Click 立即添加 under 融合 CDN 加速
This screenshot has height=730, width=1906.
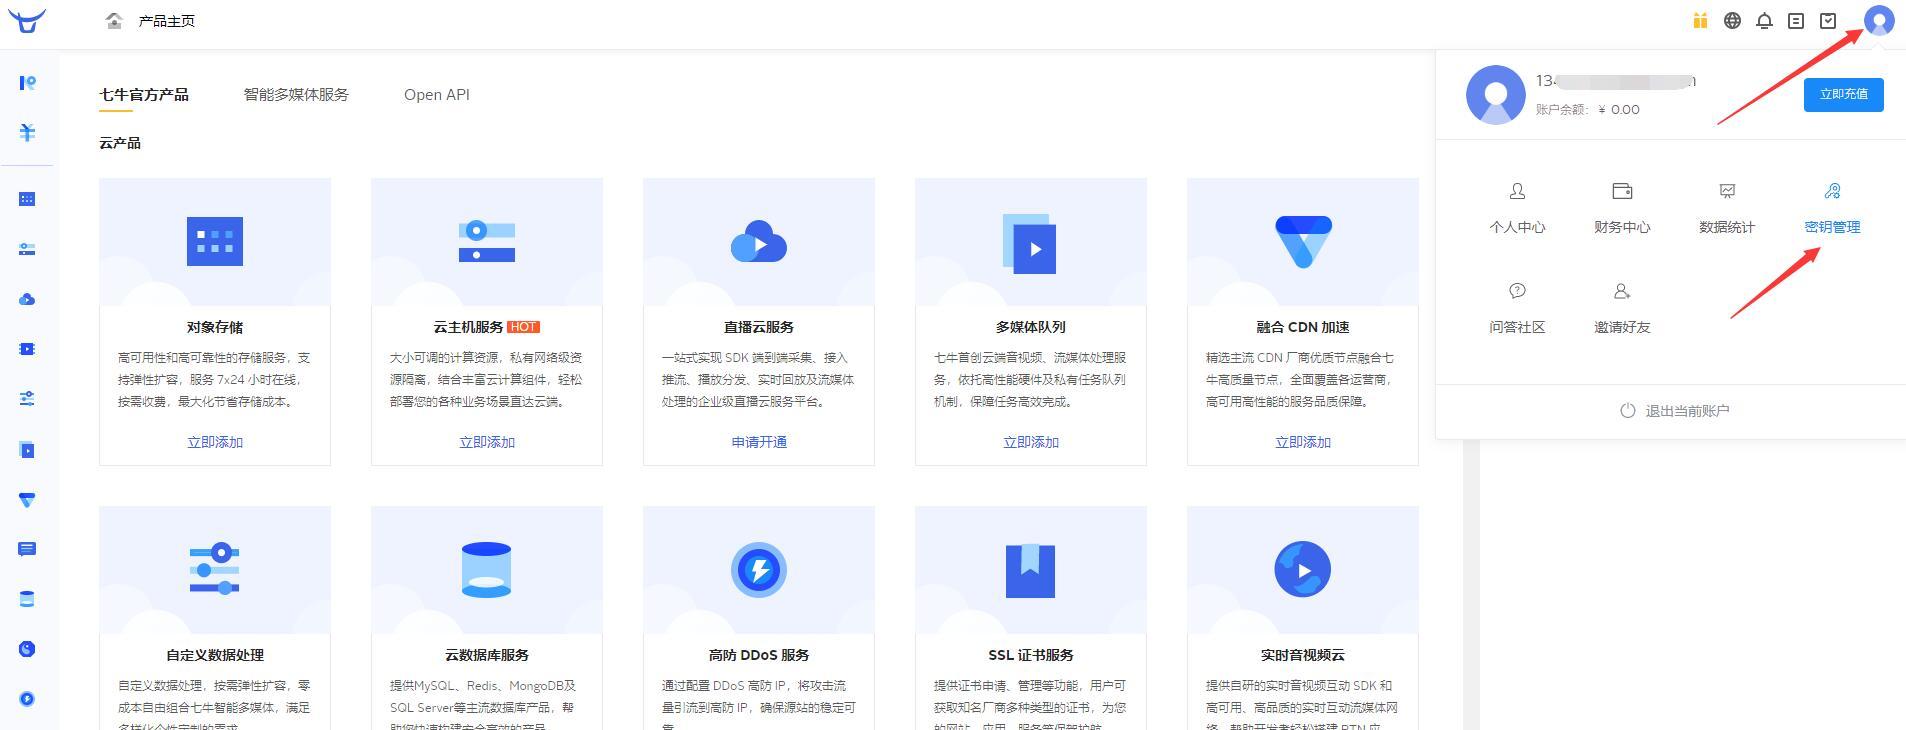point(1303,442)
